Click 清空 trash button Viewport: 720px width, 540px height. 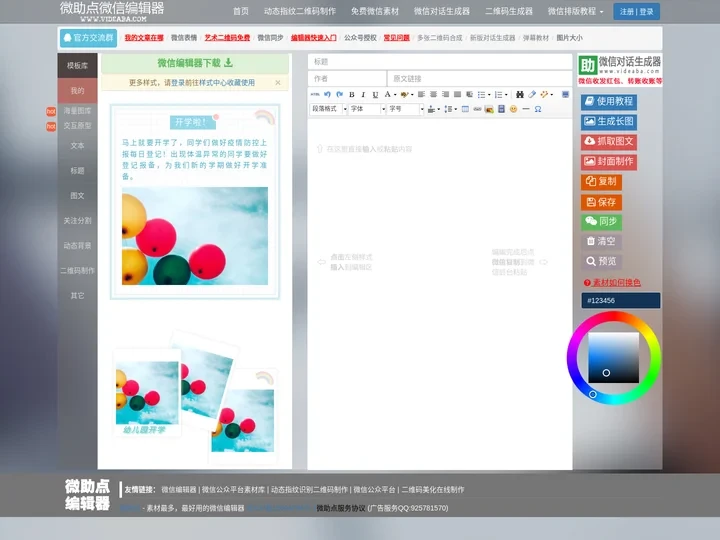pyautogui.click(x=602, y=241)
